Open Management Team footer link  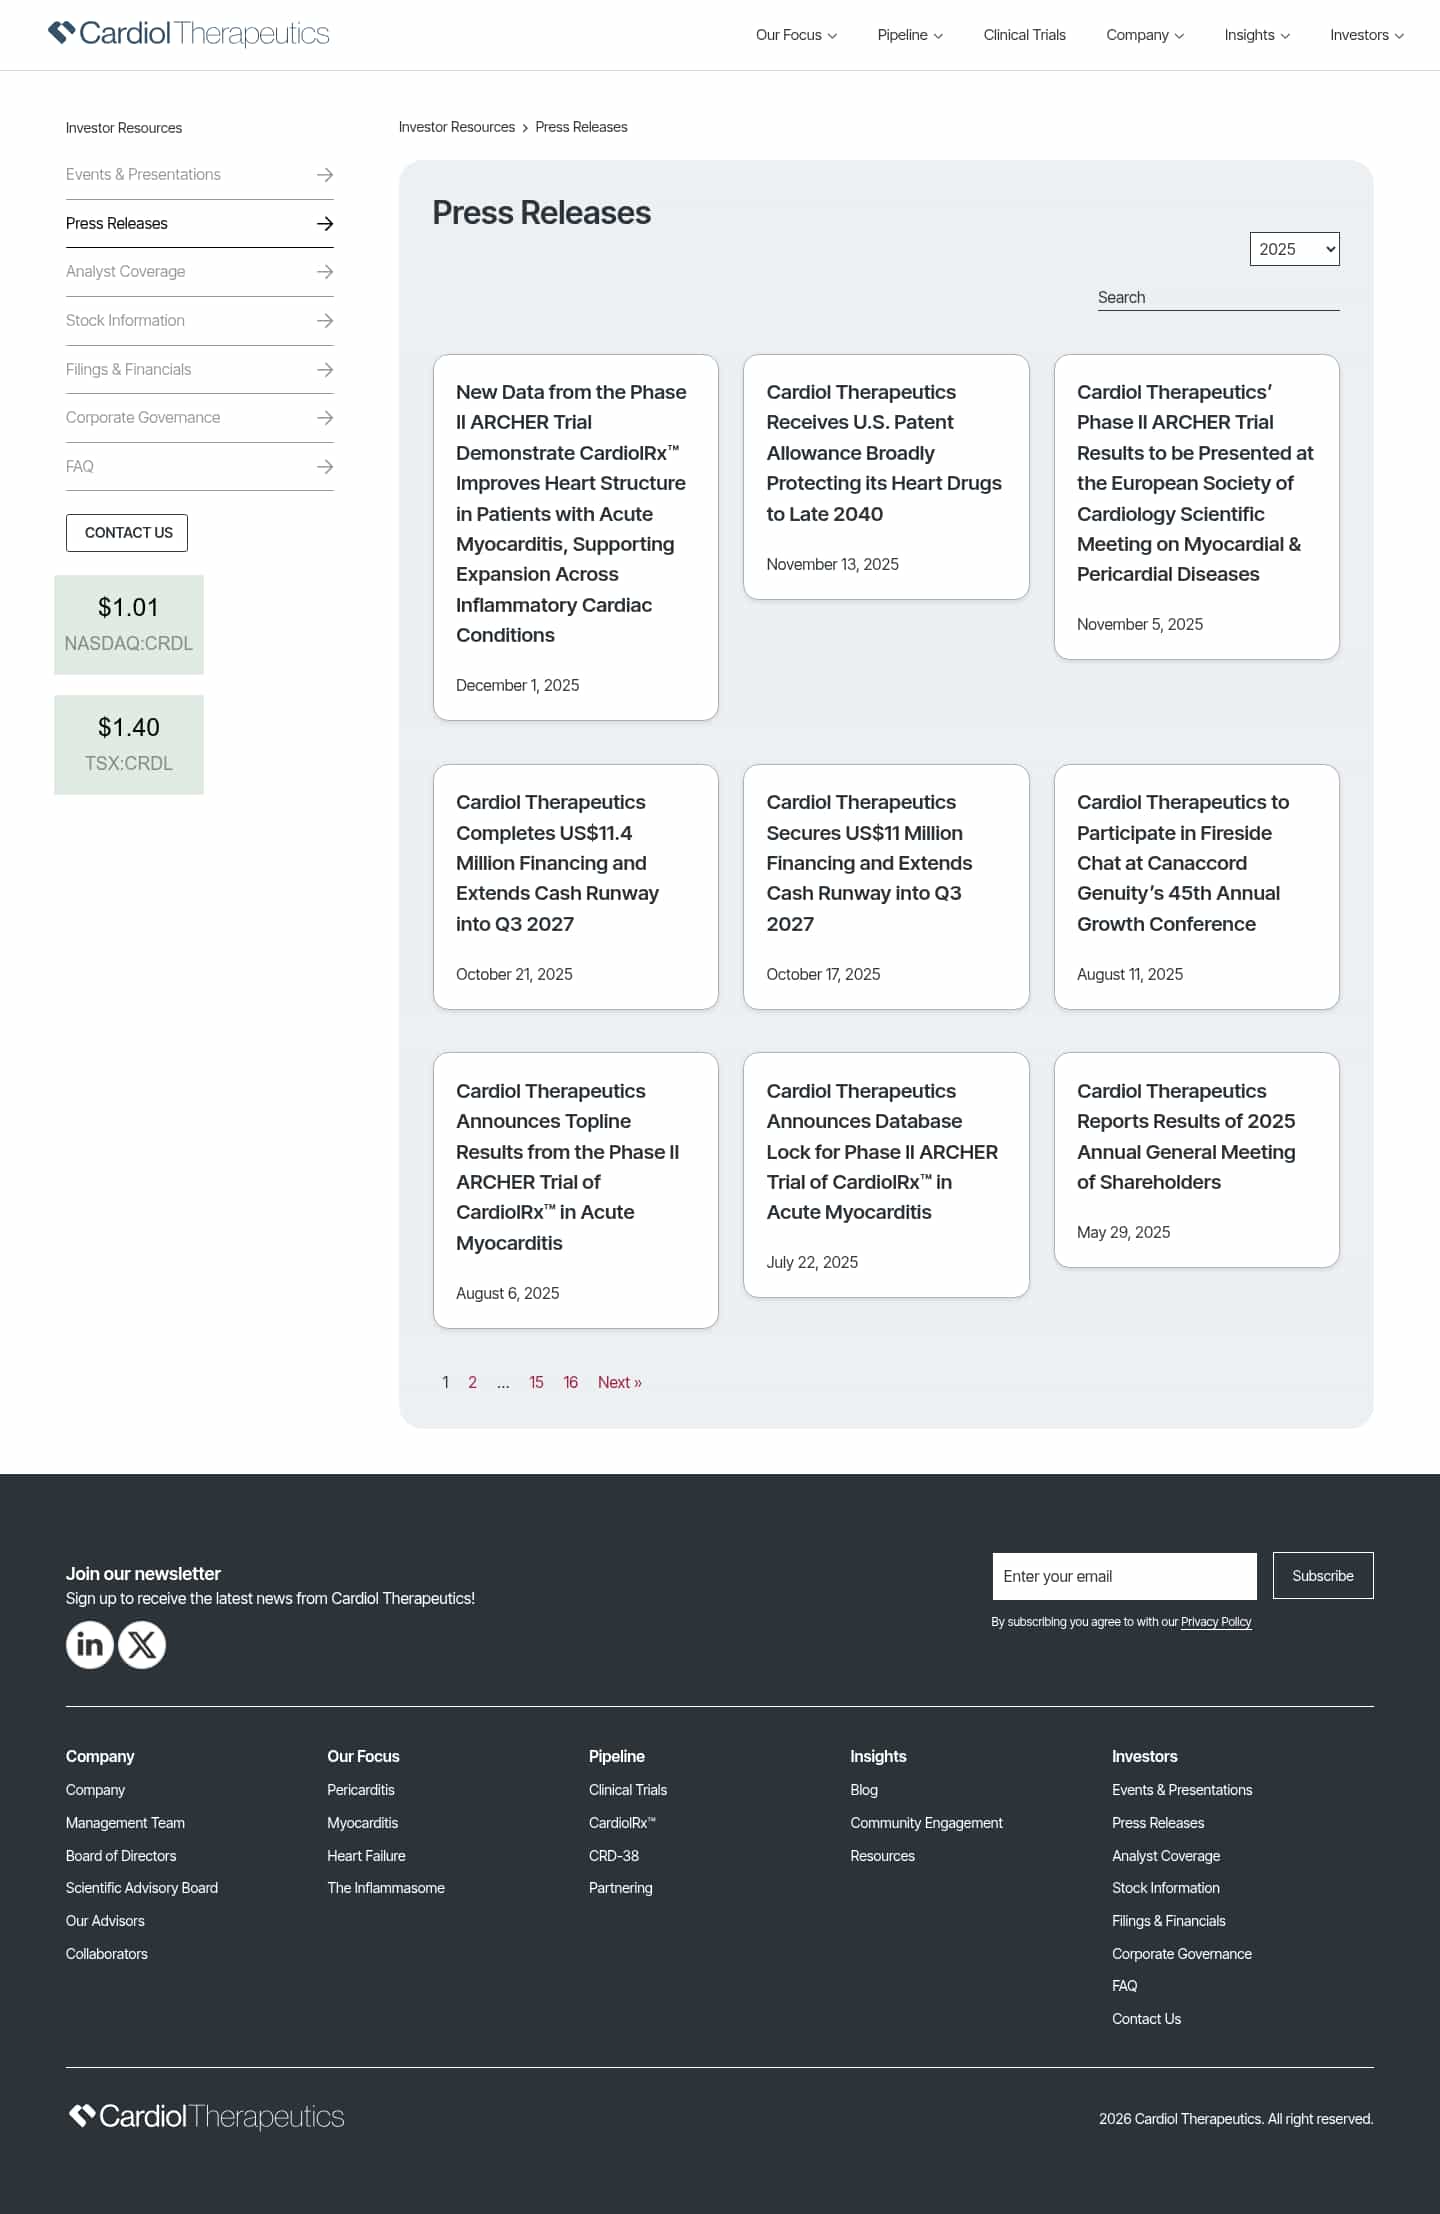click(x=125, y=1823)
